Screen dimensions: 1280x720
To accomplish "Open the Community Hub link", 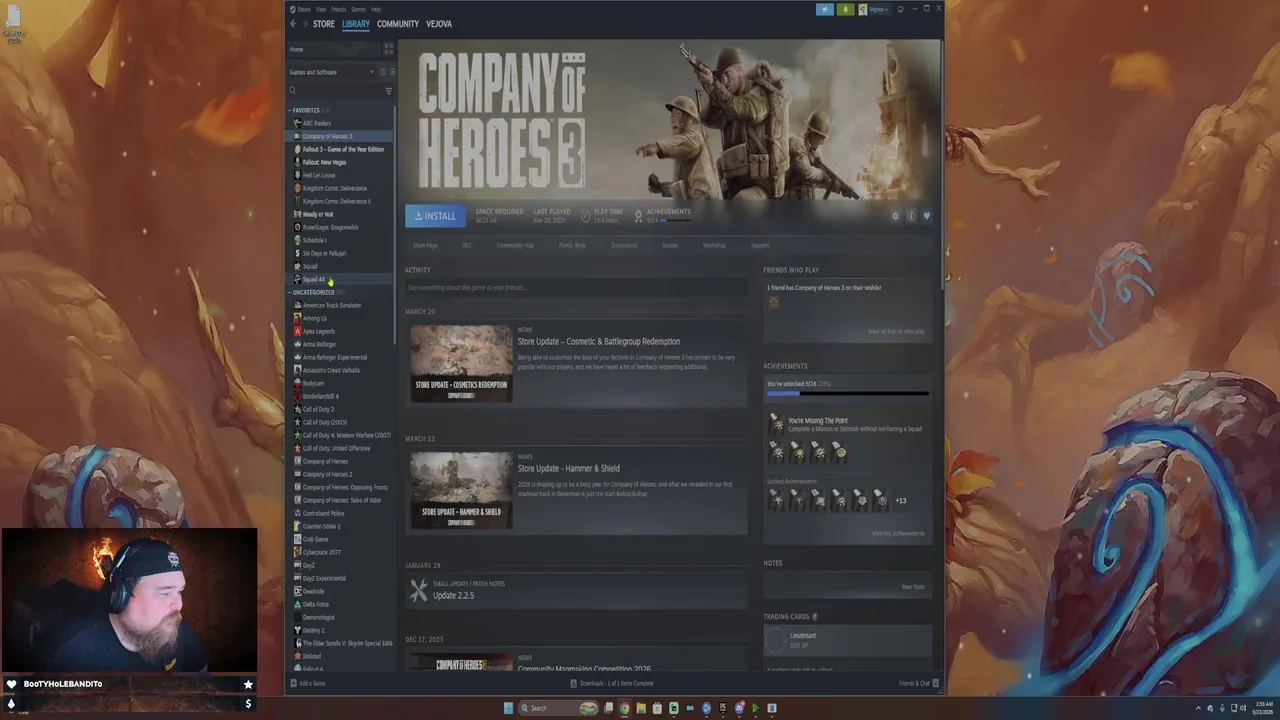I will tap(515, 245).
